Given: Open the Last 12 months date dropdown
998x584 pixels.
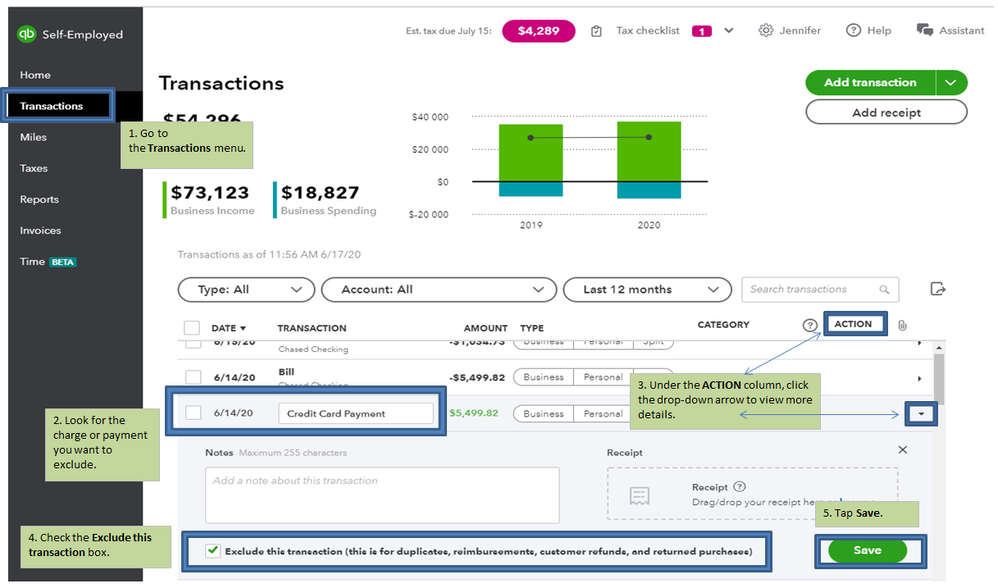Looking at the screenshot, I should 647,289.
